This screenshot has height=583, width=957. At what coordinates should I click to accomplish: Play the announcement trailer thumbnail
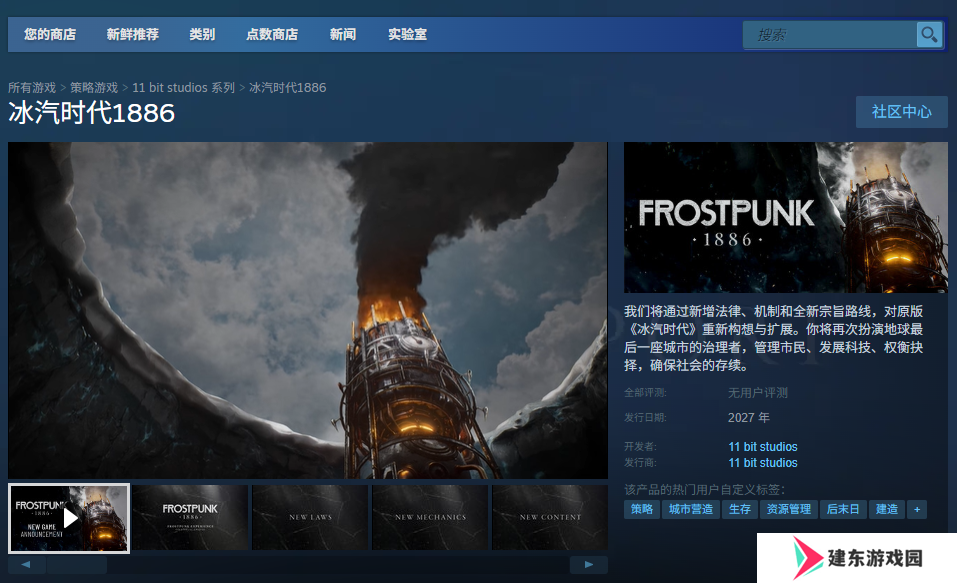pyautogui.click(x=69, y=518)
